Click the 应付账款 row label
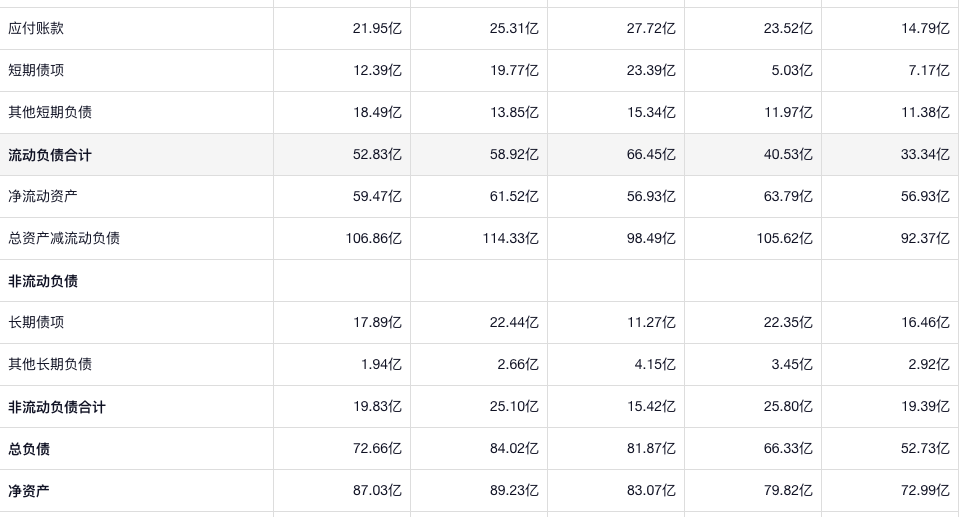The width and height of the screenshot is (964, 517). pyautogui.click(x=36, y=28)
